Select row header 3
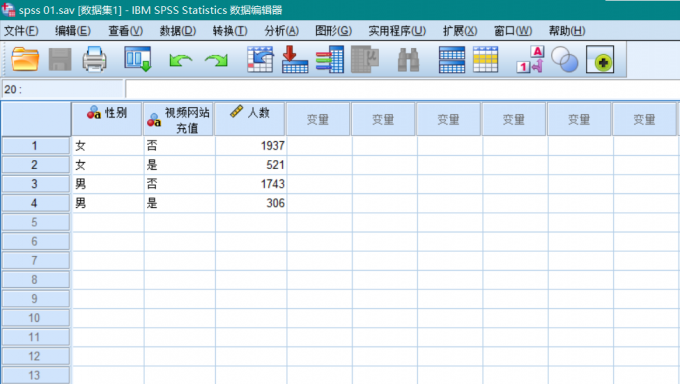 [36, 184]
